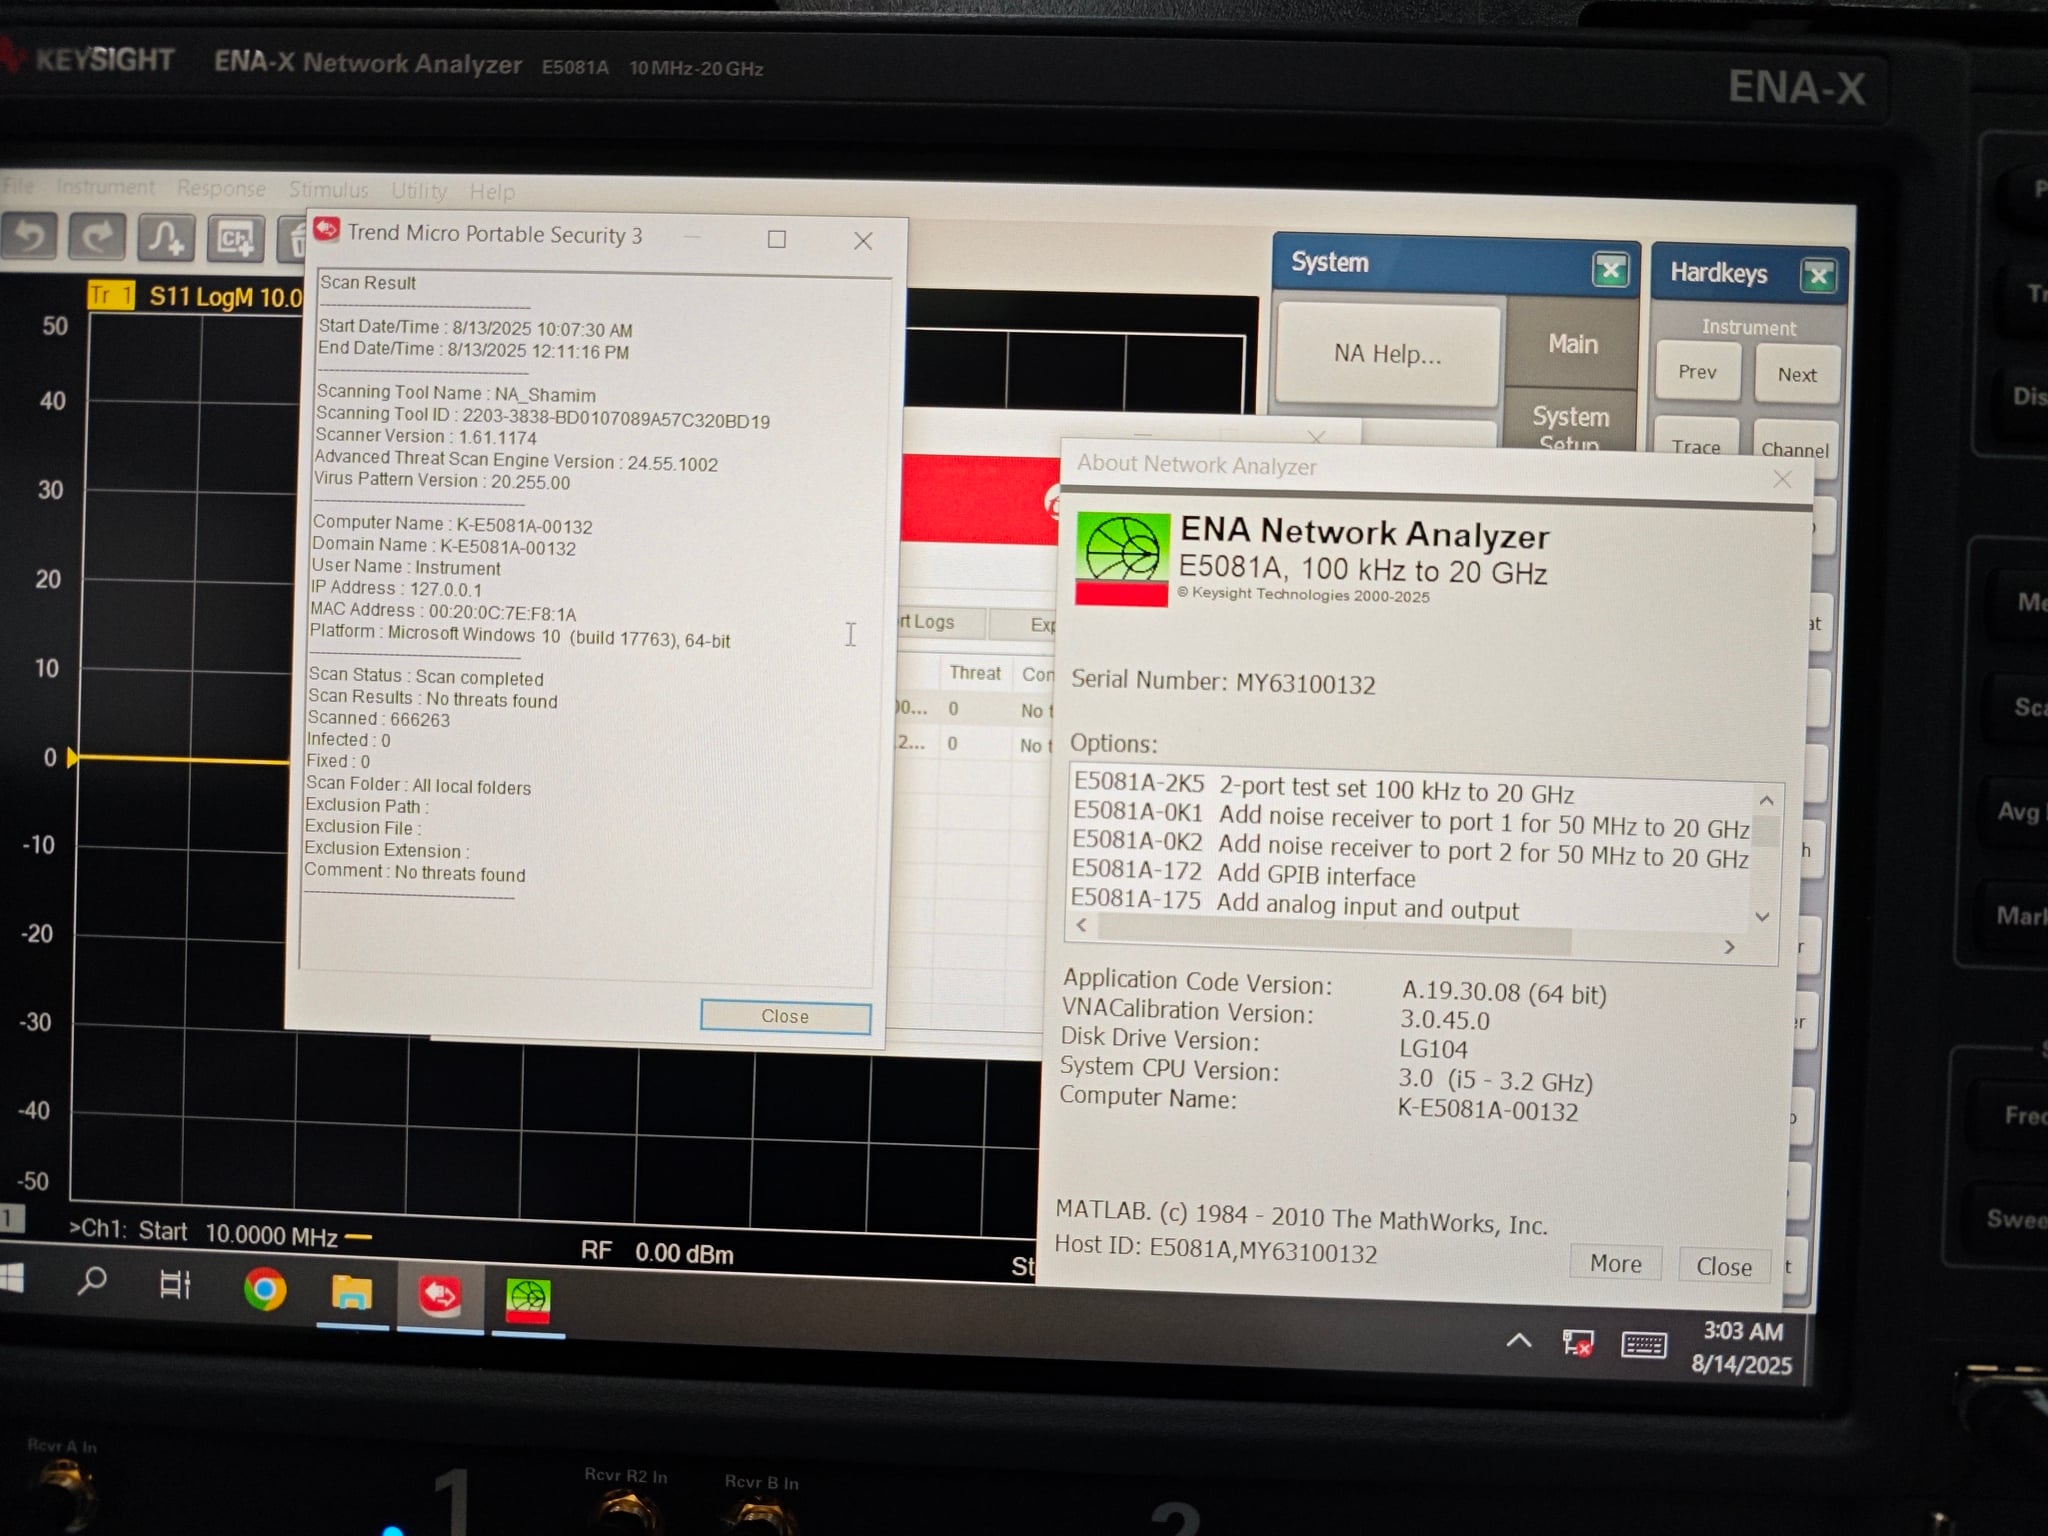The image size is (2048, 1536).
Task: Click the Serial Number MY63100132 text
Action: [1223, 682]
